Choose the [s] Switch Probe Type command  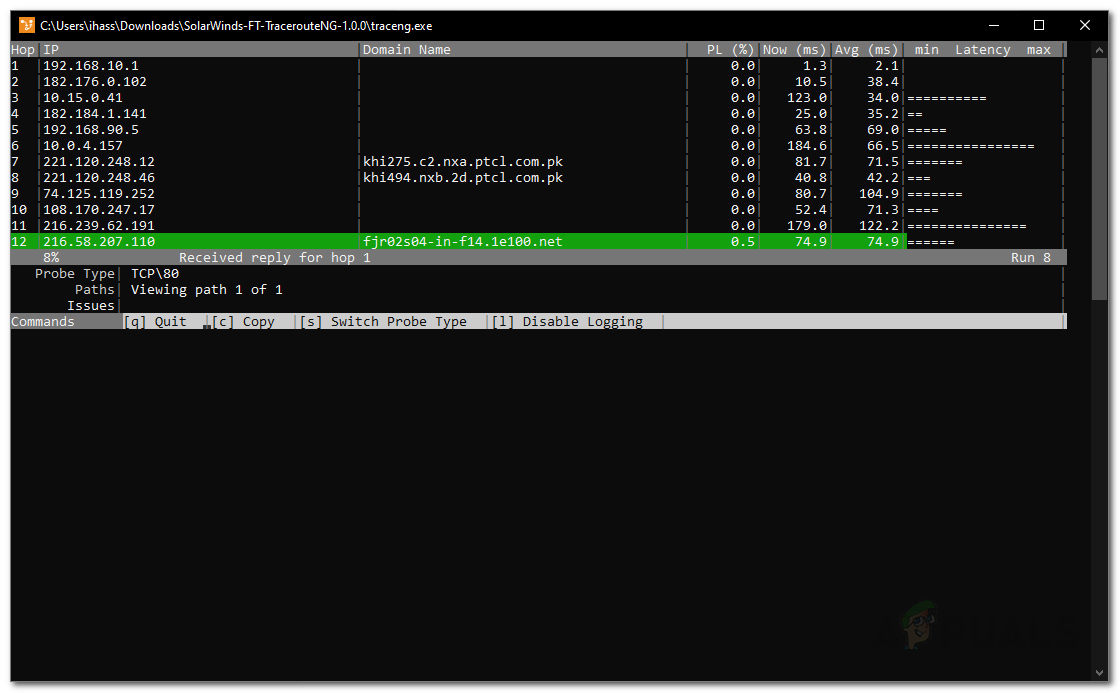(384, 321)
